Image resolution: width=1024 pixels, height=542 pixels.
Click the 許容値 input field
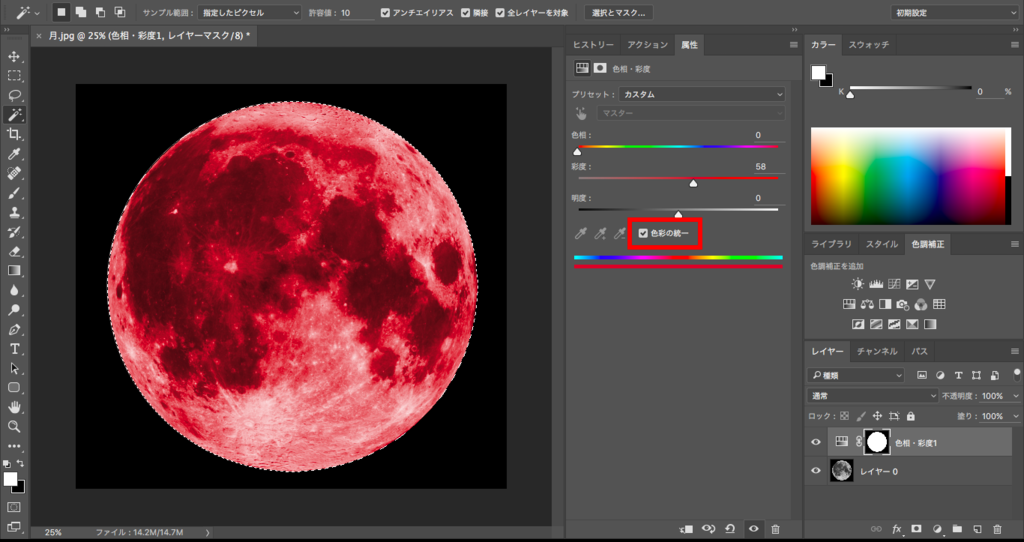357,13
